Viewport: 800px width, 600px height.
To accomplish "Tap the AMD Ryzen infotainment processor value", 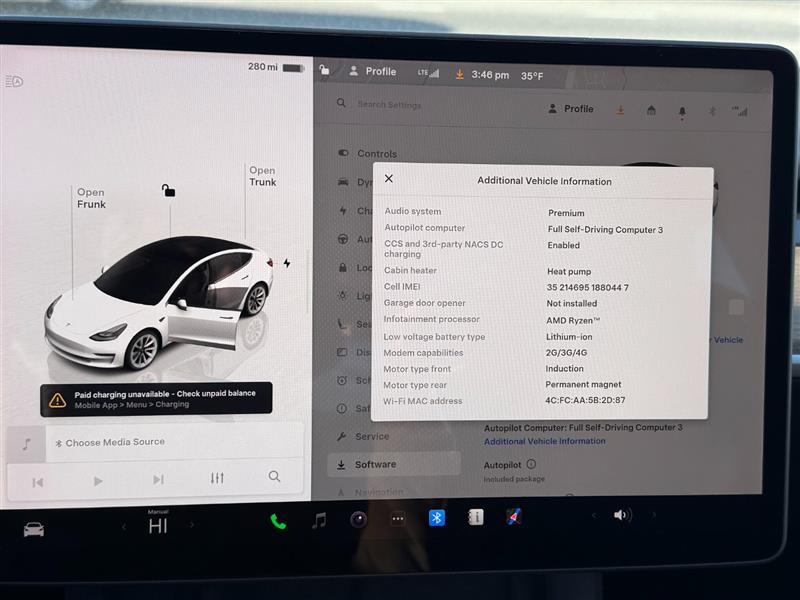I will pos(573,320).
